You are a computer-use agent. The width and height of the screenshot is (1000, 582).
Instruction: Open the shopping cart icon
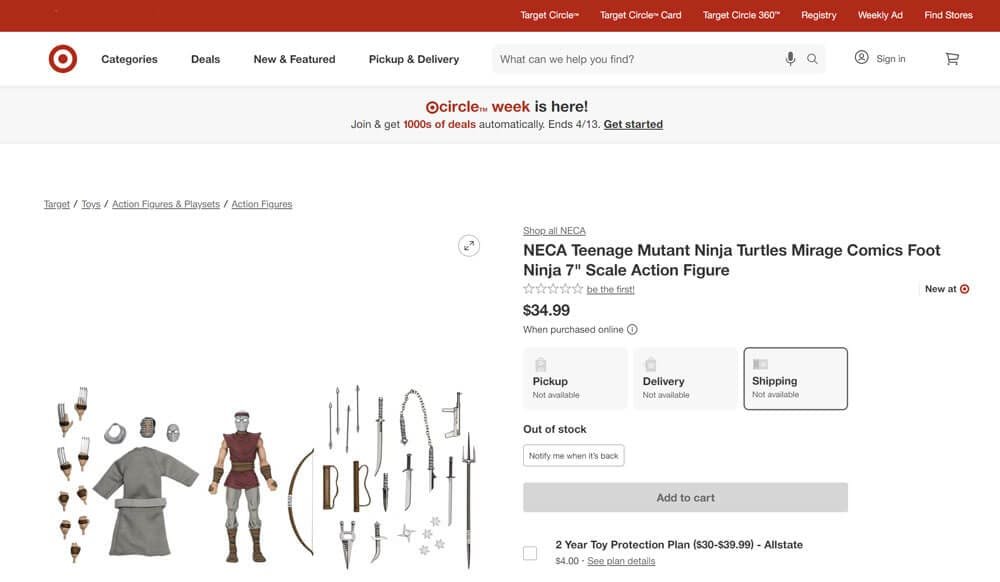click(951, 59)
